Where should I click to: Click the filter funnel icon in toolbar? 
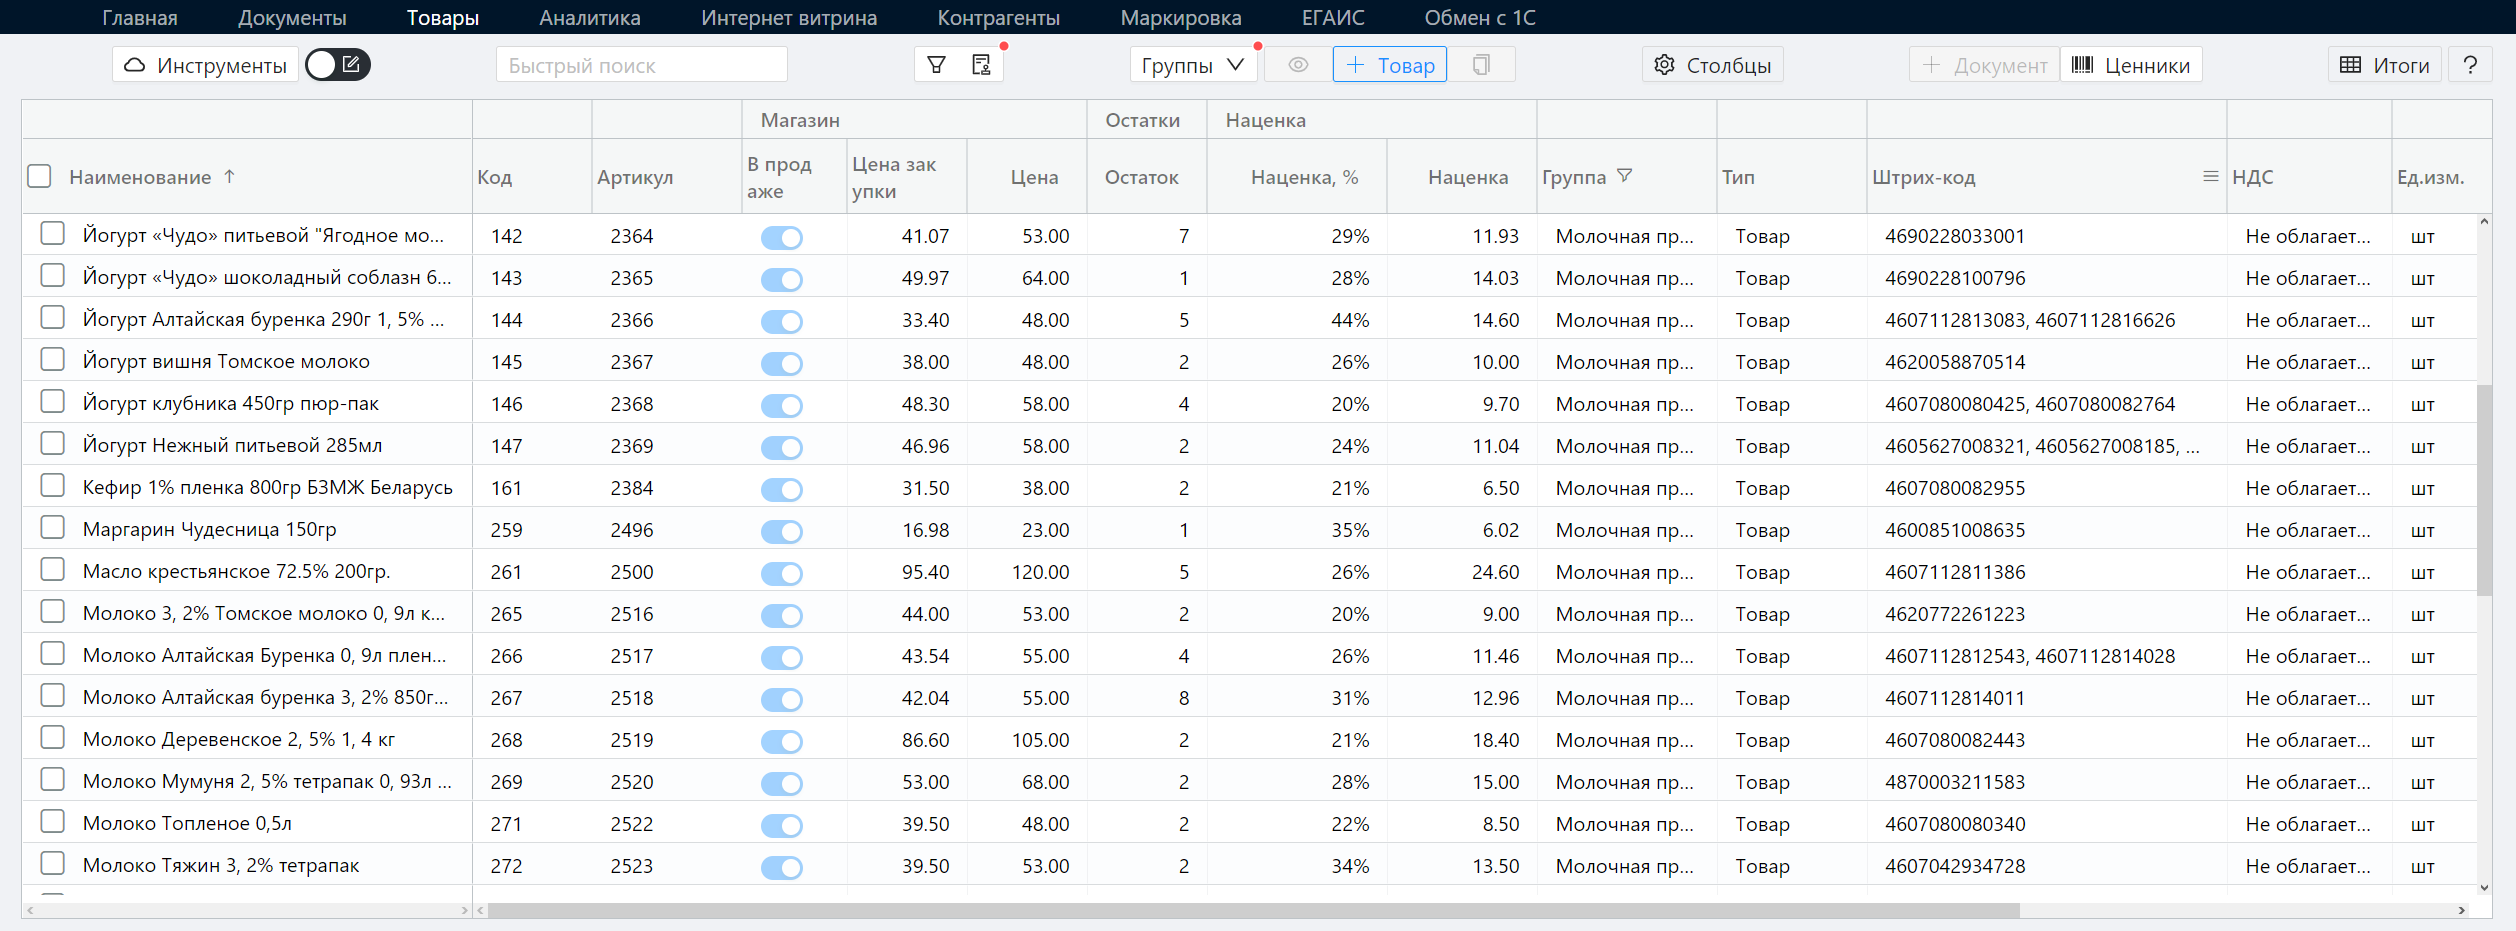pos(936,65)
